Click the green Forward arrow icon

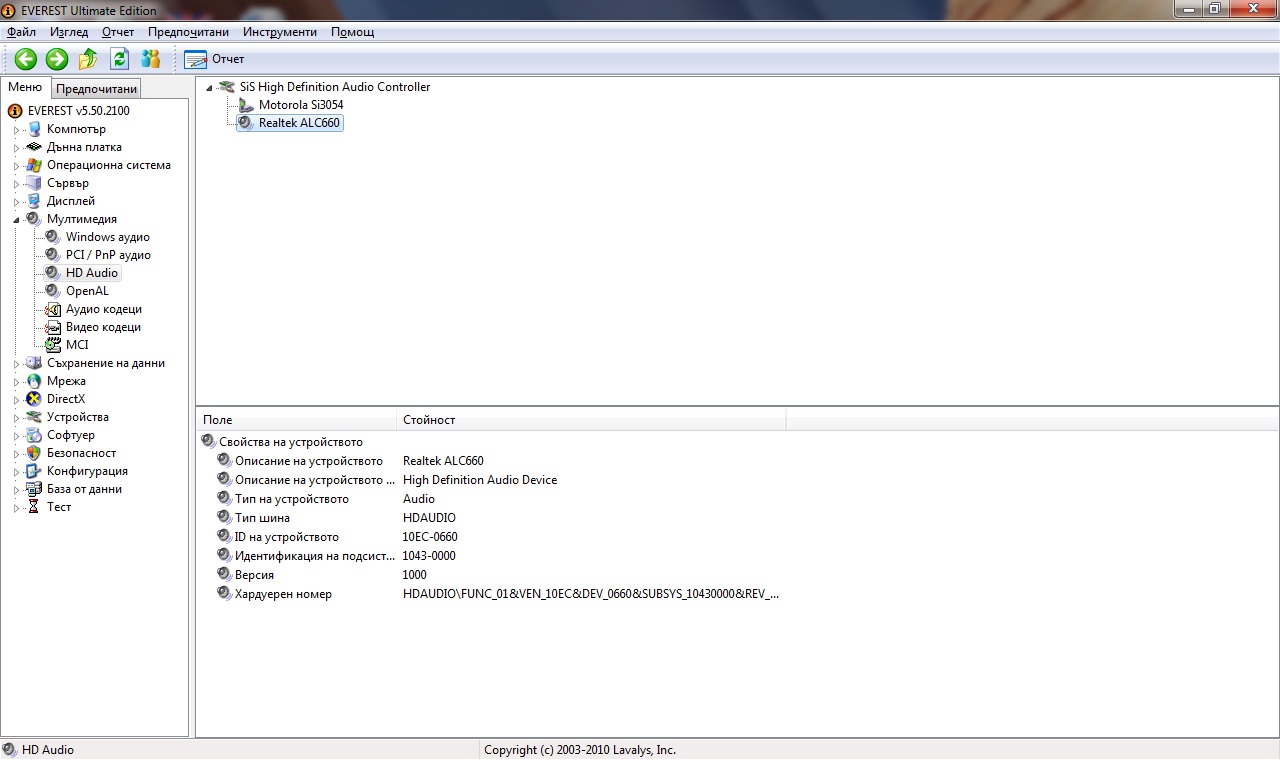[x=57, y=59]
